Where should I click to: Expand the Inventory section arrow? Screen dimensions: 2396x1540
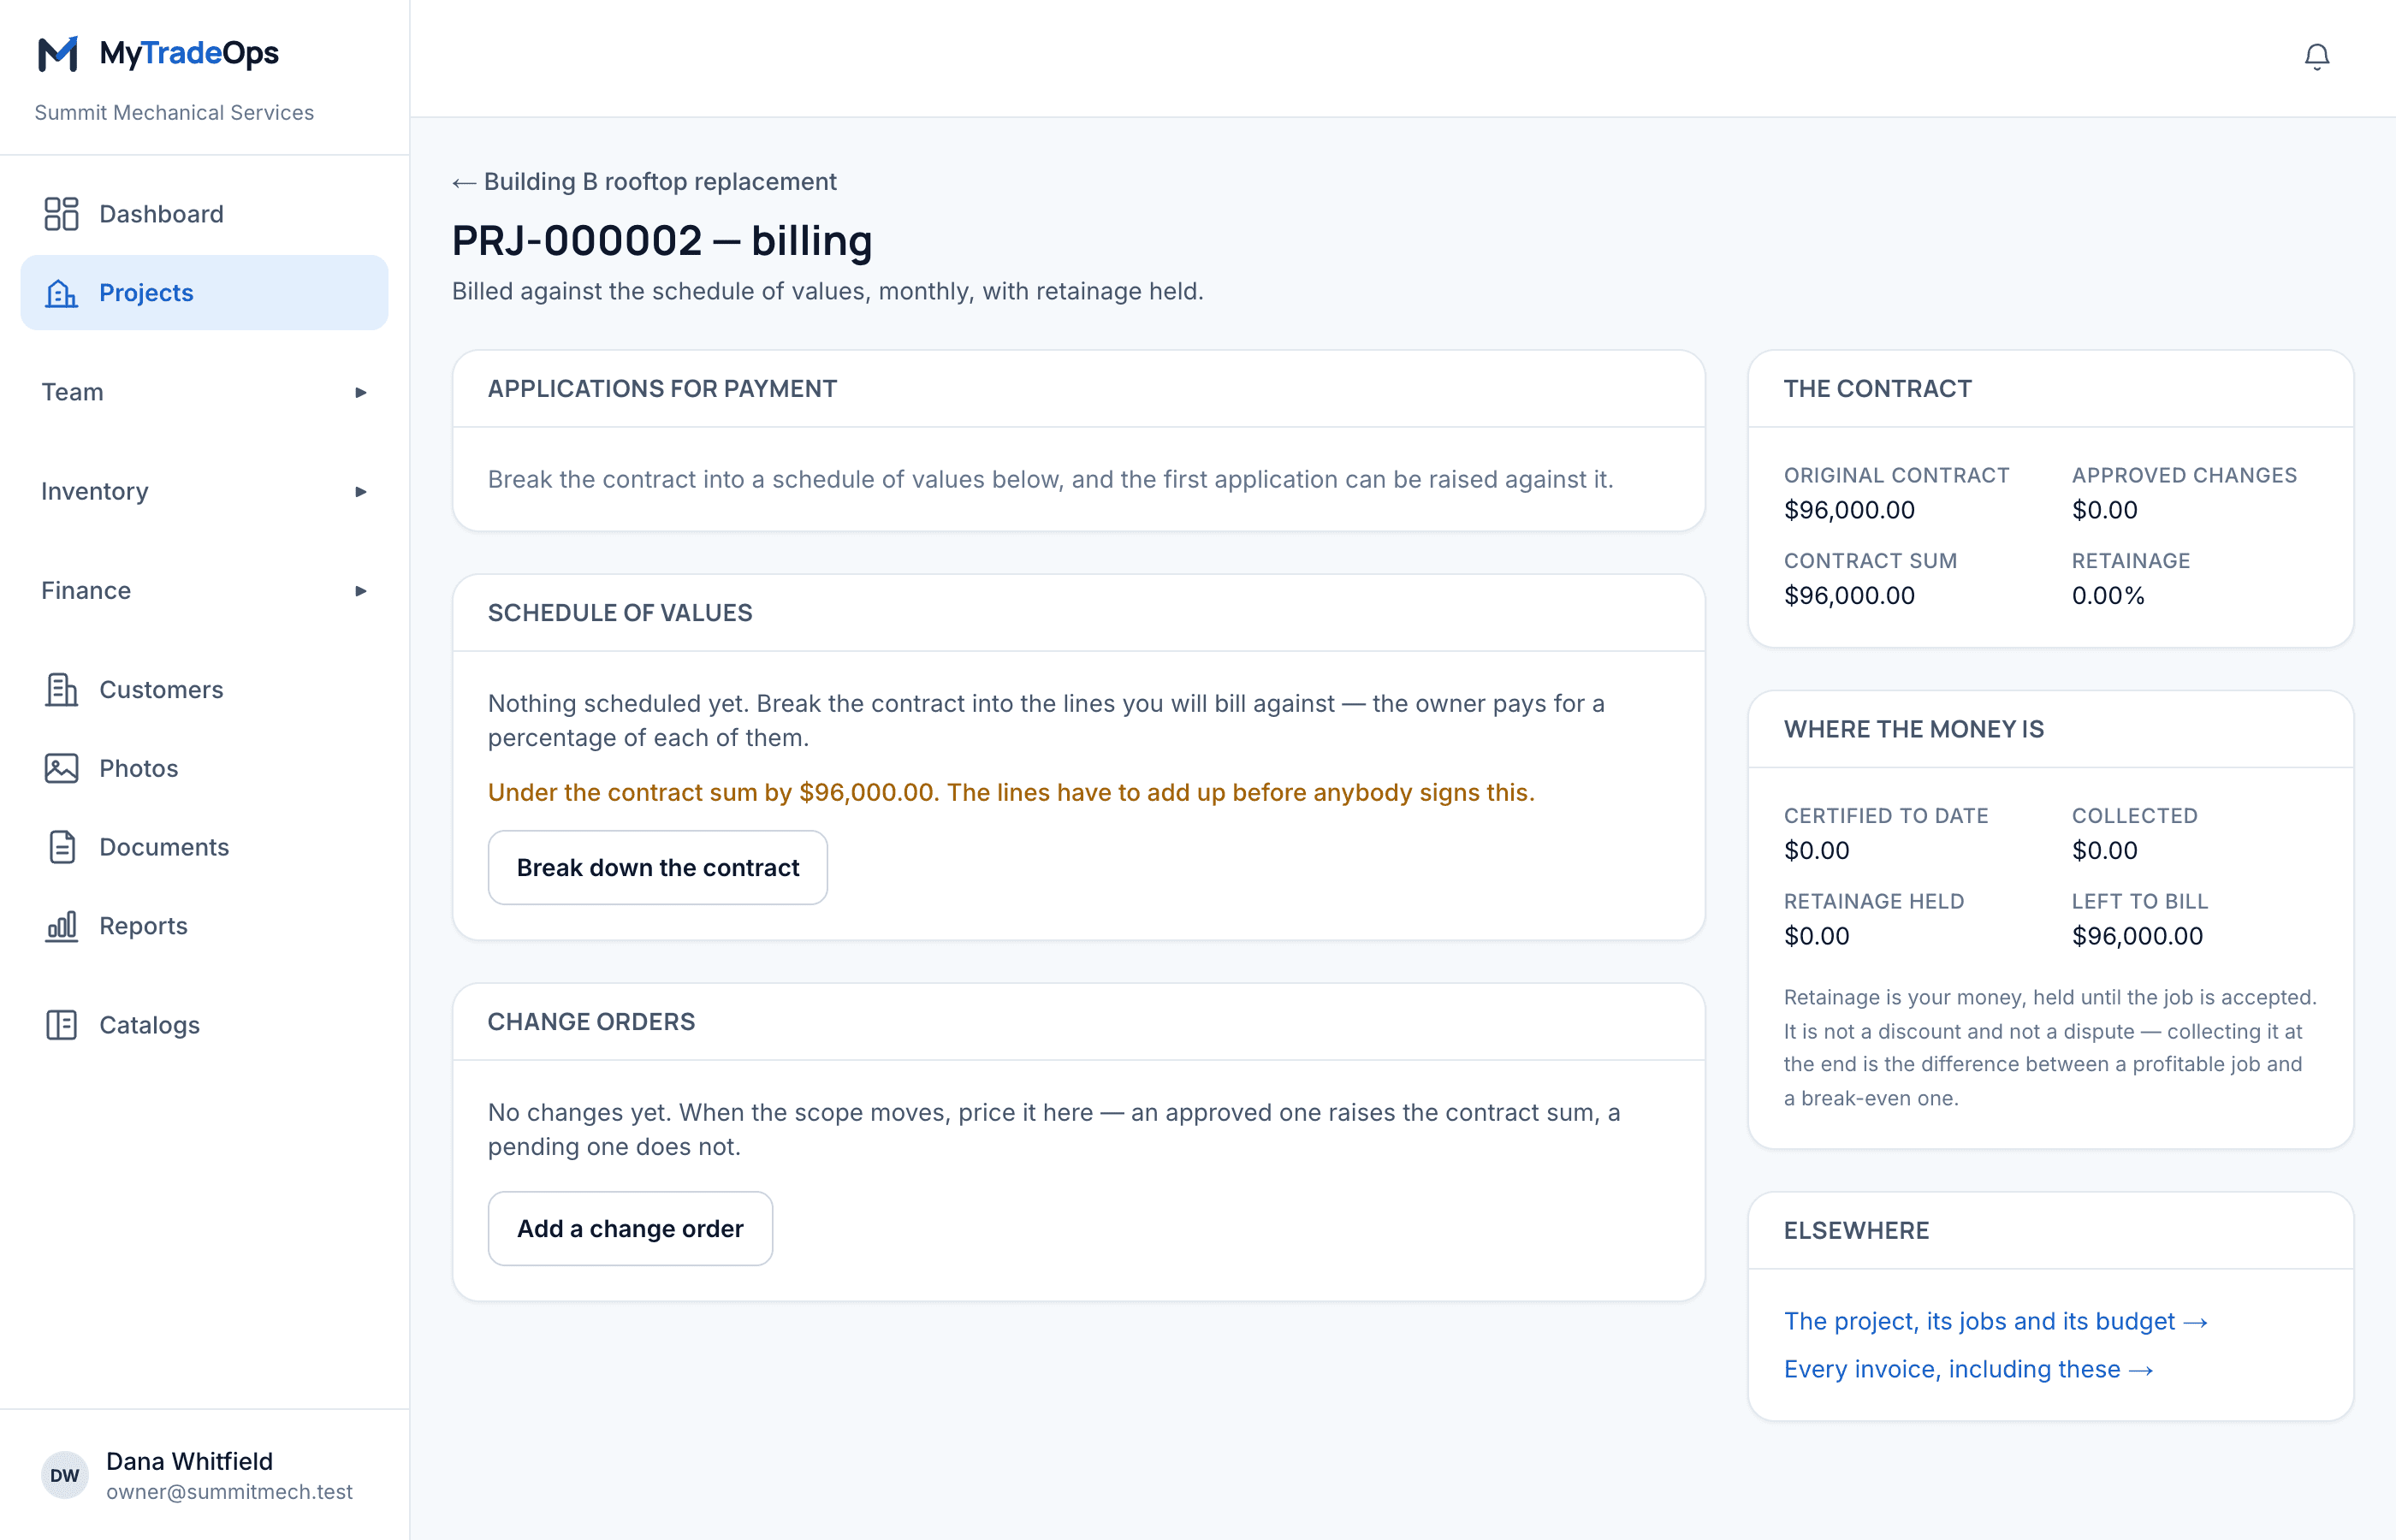(360, 491)
